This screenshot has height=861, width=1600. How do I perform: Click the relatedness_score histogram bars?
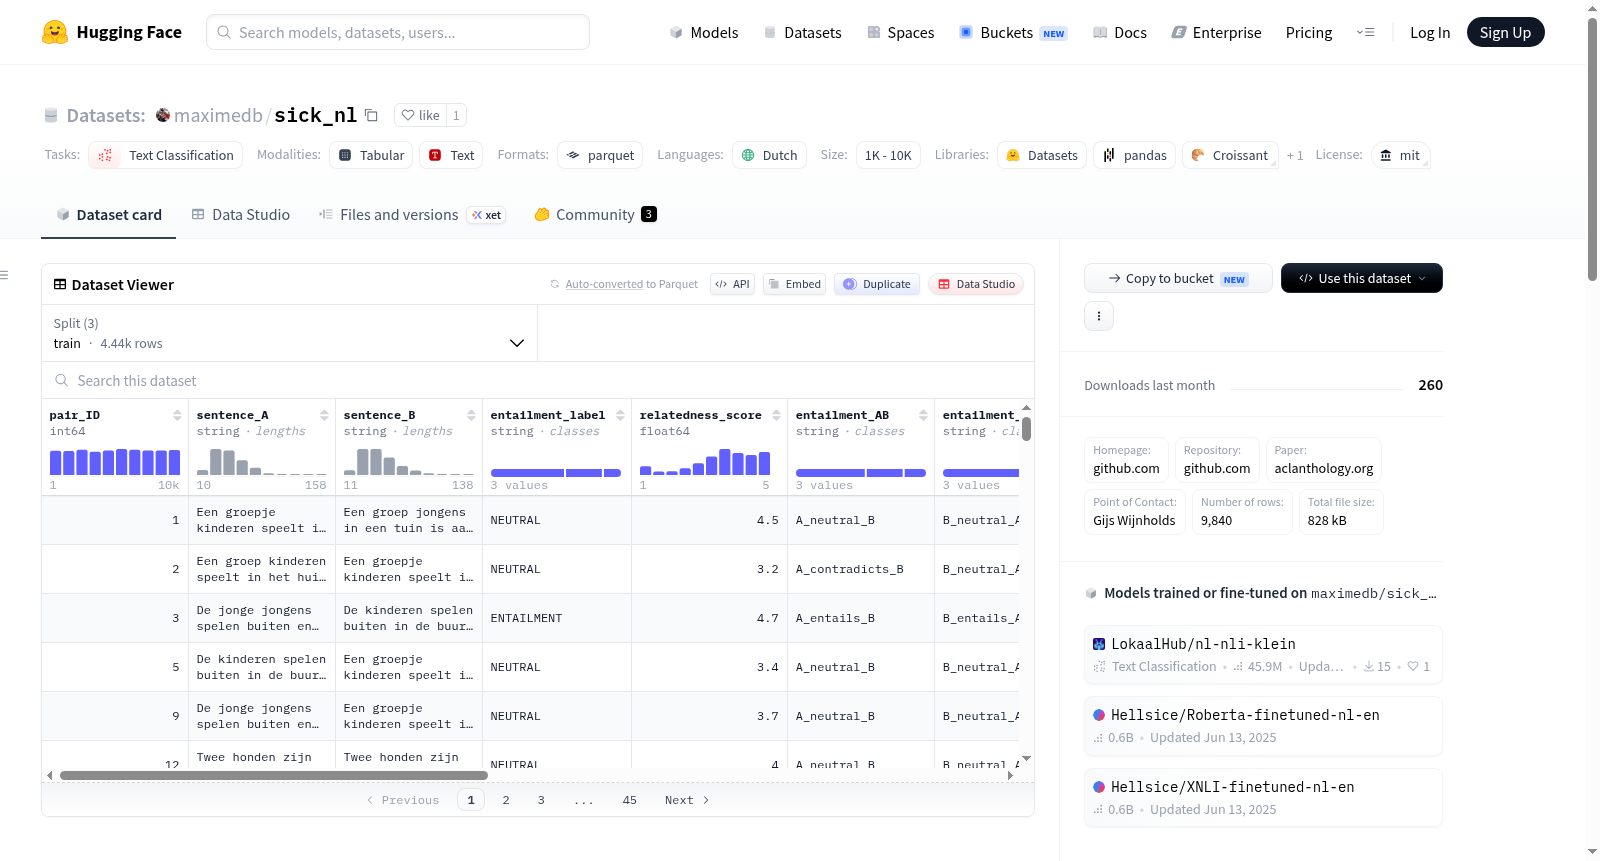coord(705,462)
